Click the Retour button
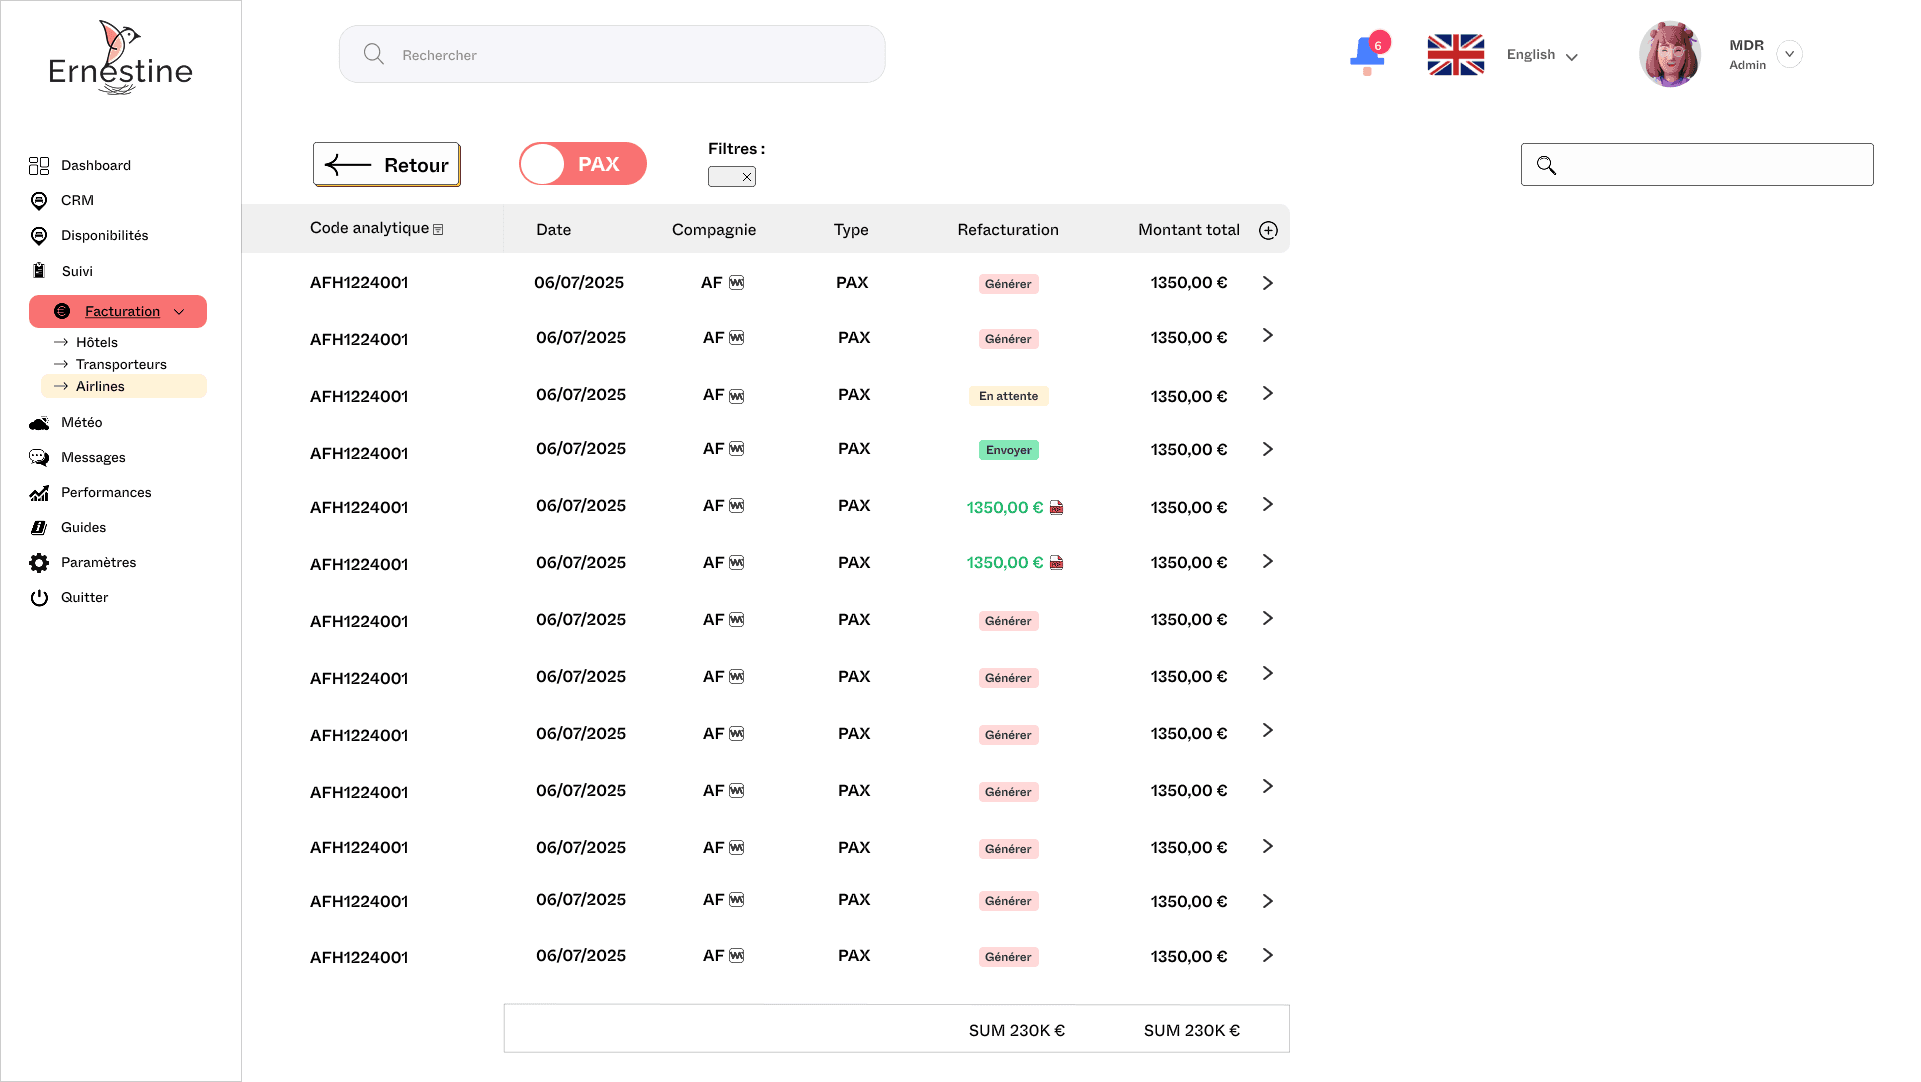Viewport: 1921px width, 1082px height. point(386,164)
